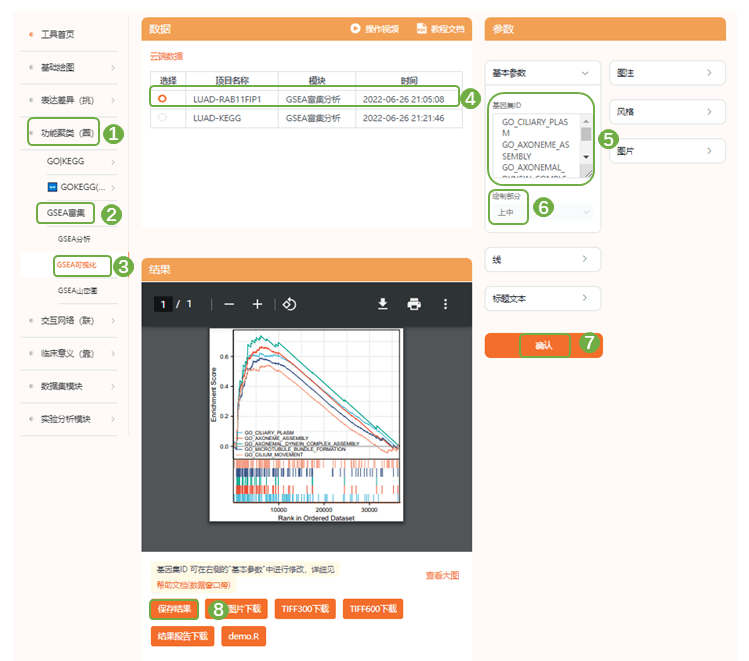Expand the 风格 style settings panel
The width and height of the screenshot is (749, 661).
(x=667, y=112)
